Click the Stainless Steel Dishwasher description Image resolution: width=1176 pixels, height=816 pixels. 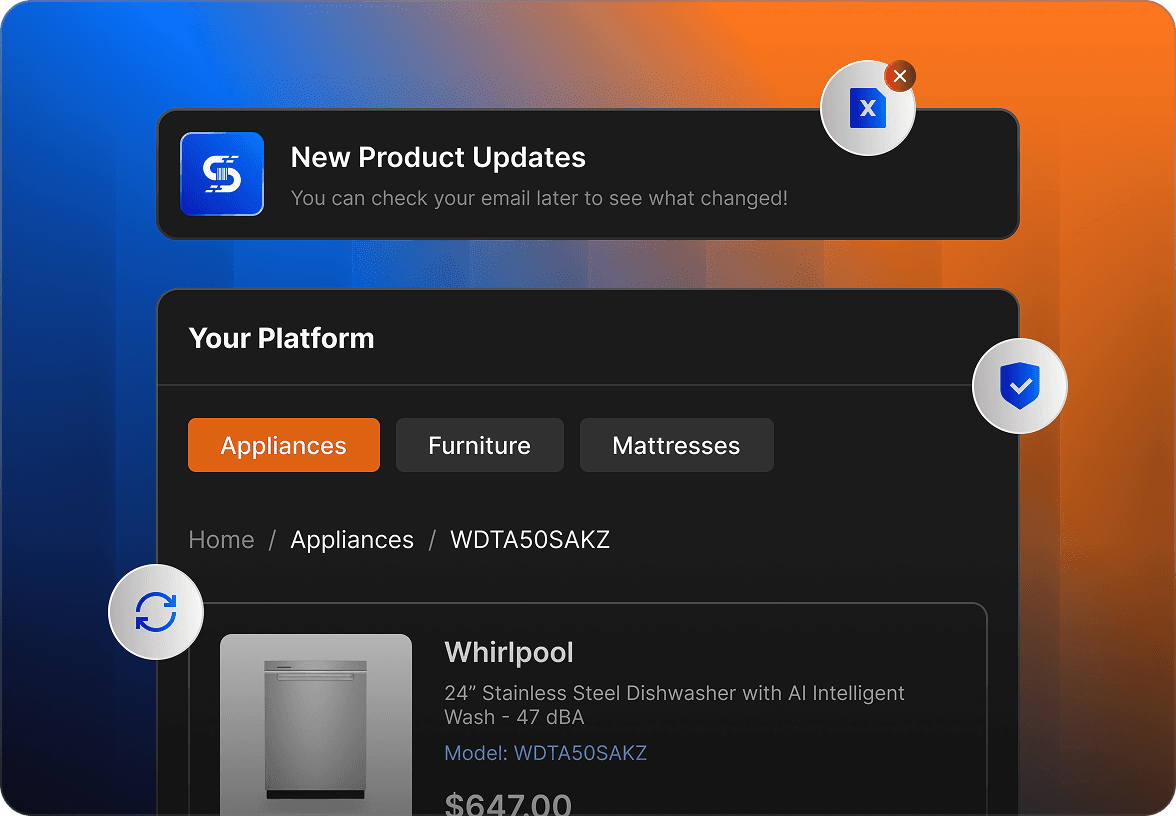[674, 704]
